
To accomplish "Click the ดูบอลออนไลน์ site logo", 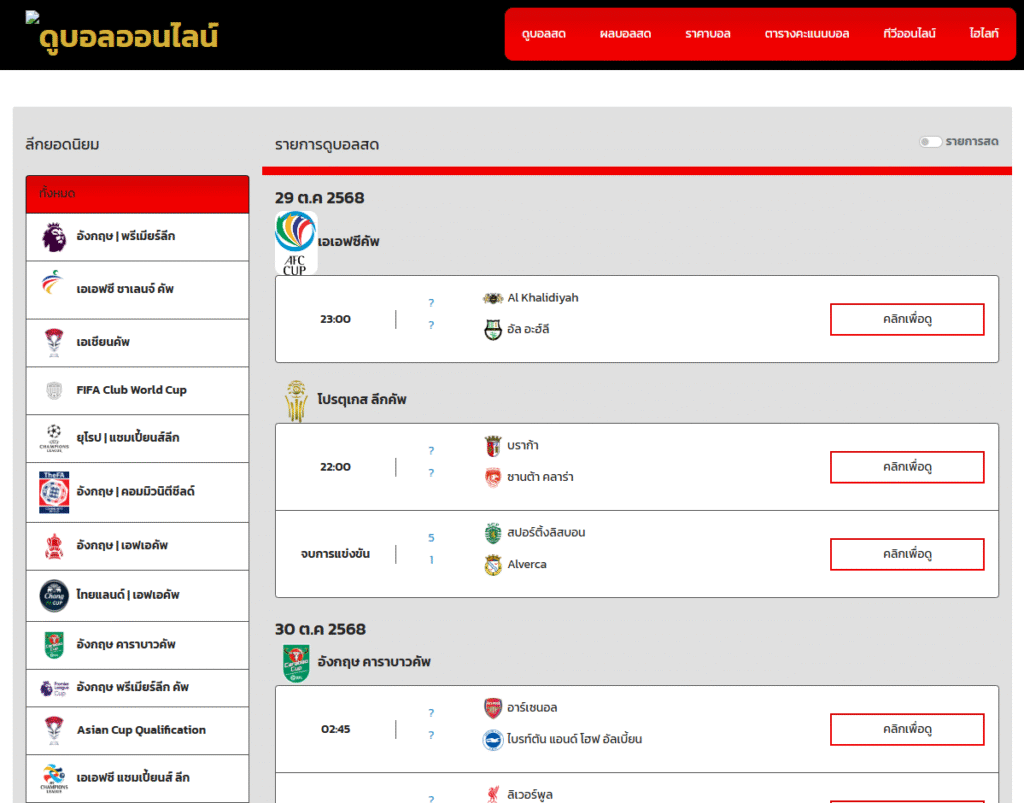I will pyautogui.click(x=123, y=36).
